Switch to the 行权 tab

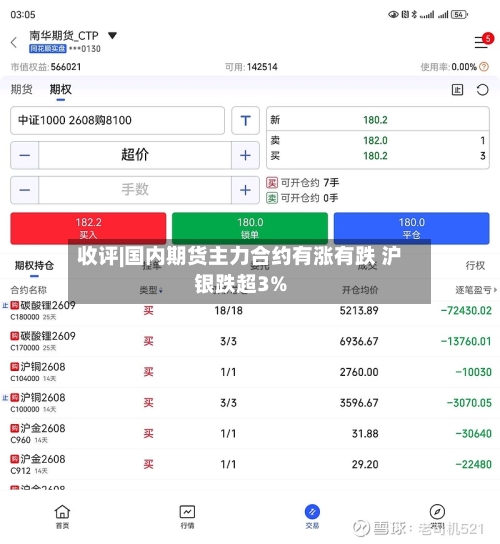pos(475,265)
